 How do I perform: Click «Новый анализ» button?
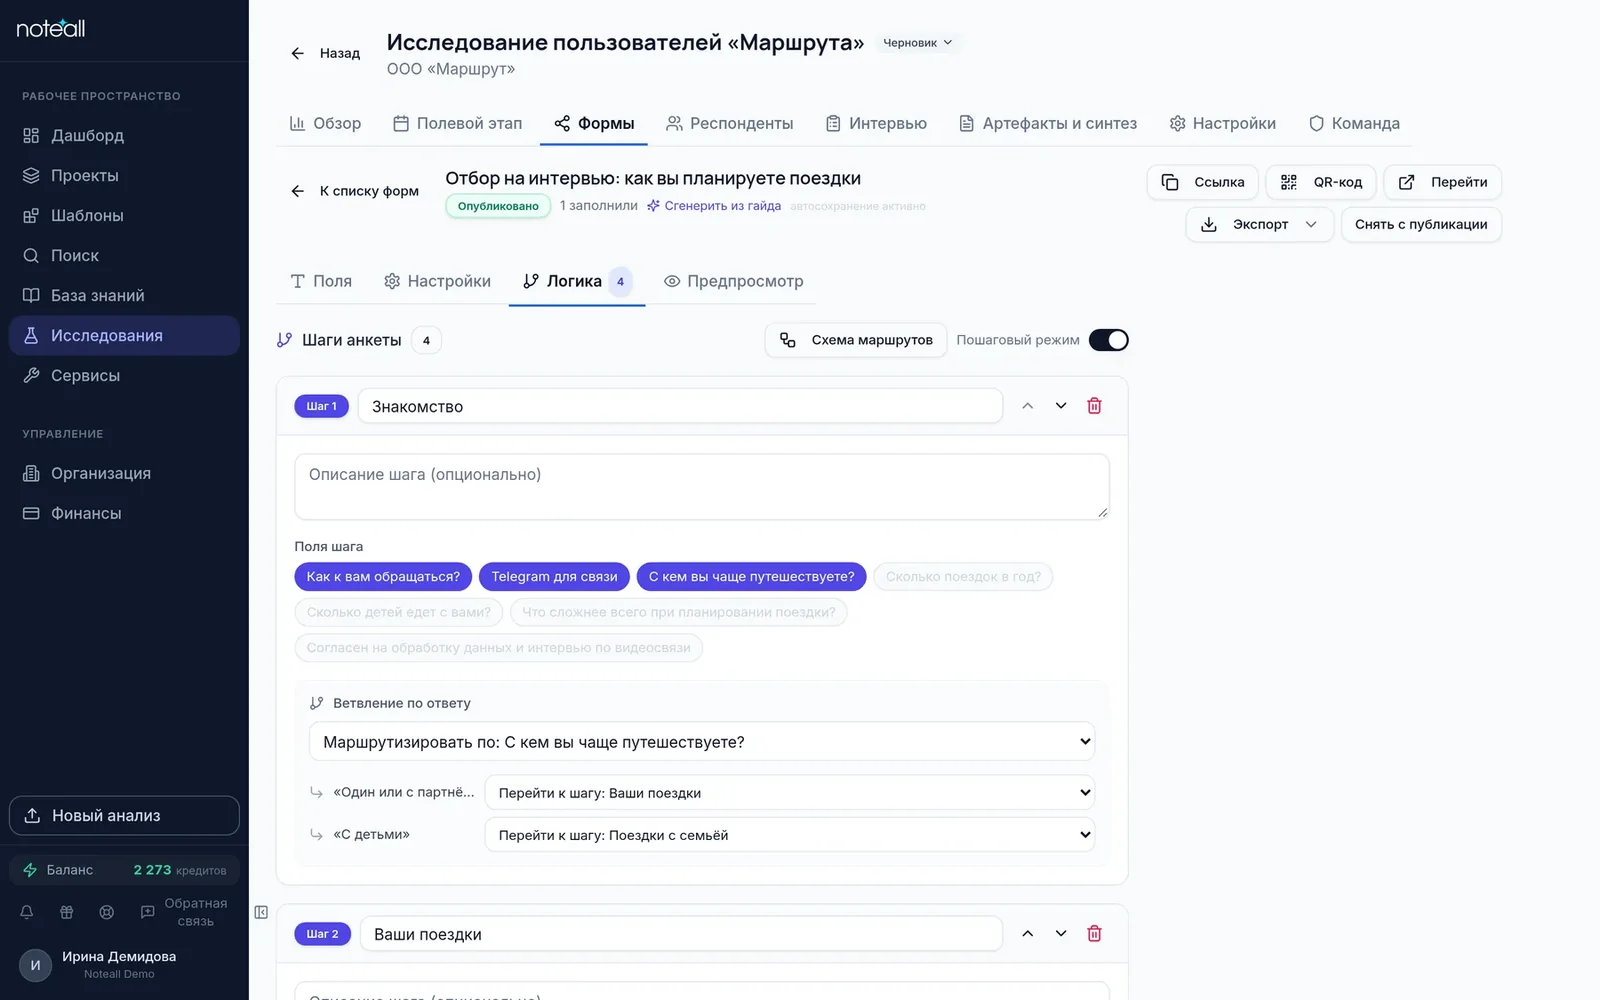[x=124, y=816]
